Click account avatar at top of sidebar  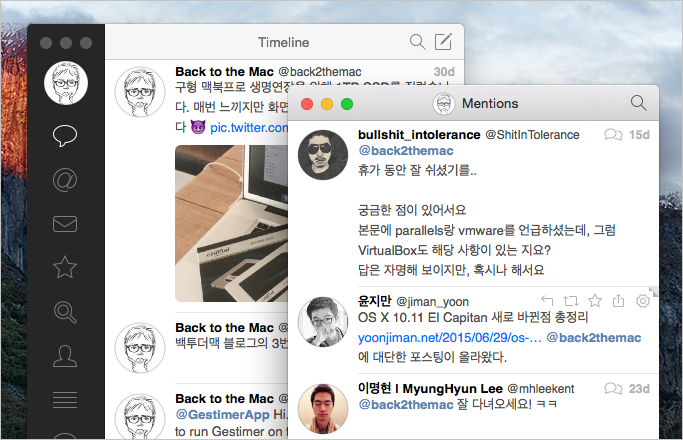[x=66, y=83]
